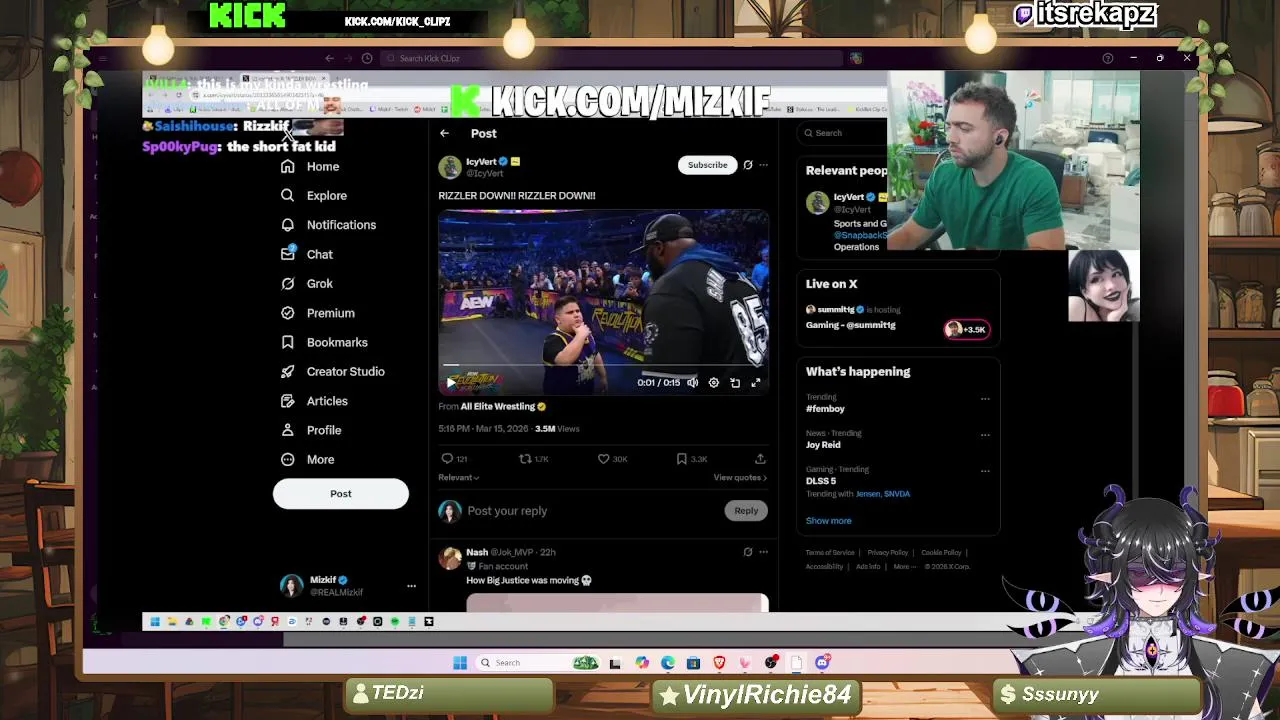Click the share icon on the post
The width and height of the screenshot is (1280, 720).
760,459
